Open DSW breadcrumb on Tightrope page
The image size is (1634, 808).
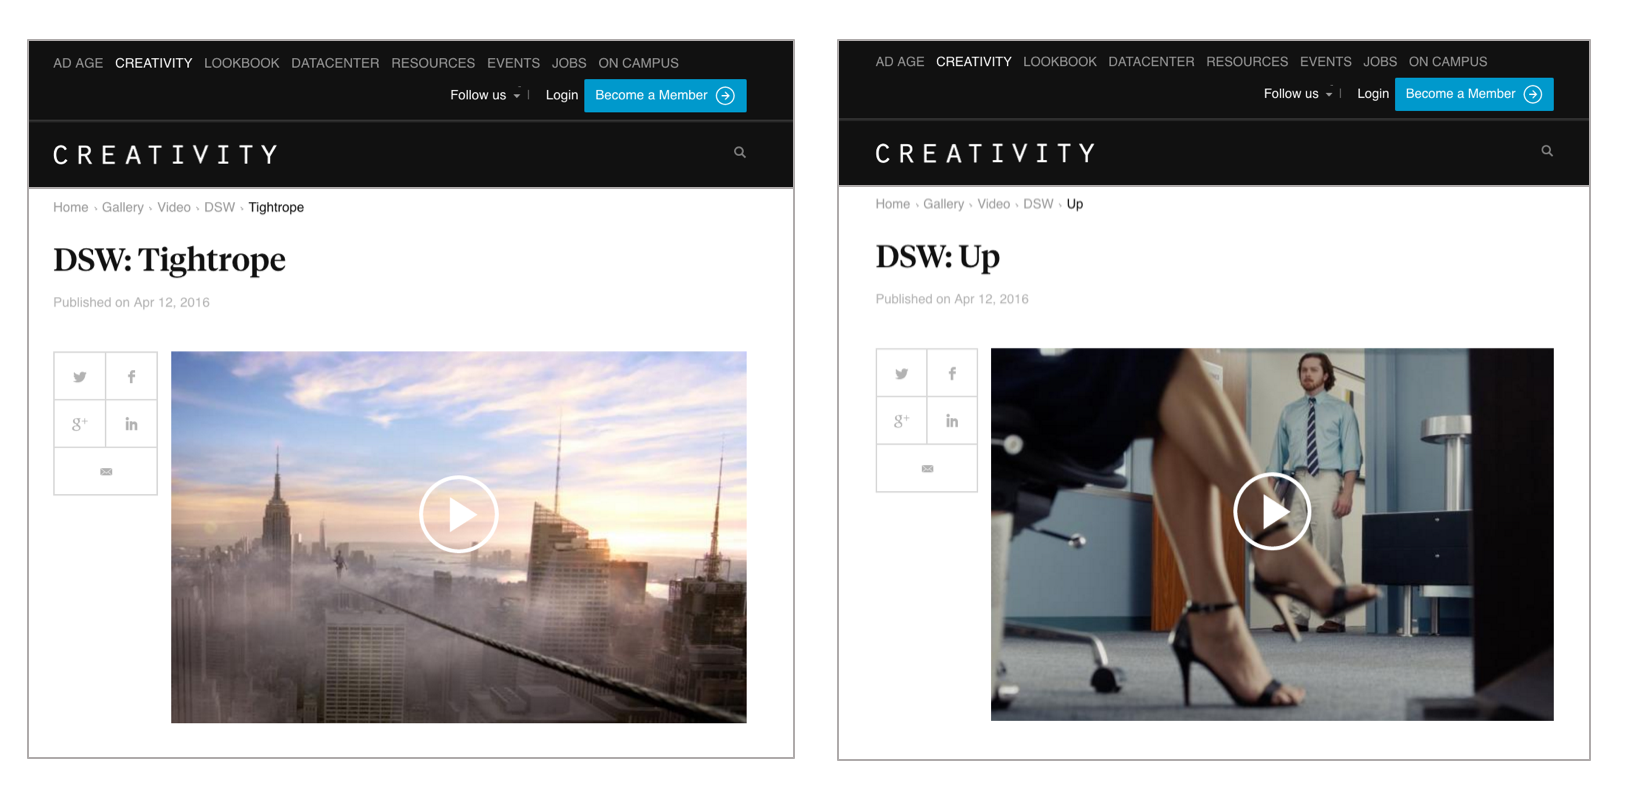coord(220,207)
